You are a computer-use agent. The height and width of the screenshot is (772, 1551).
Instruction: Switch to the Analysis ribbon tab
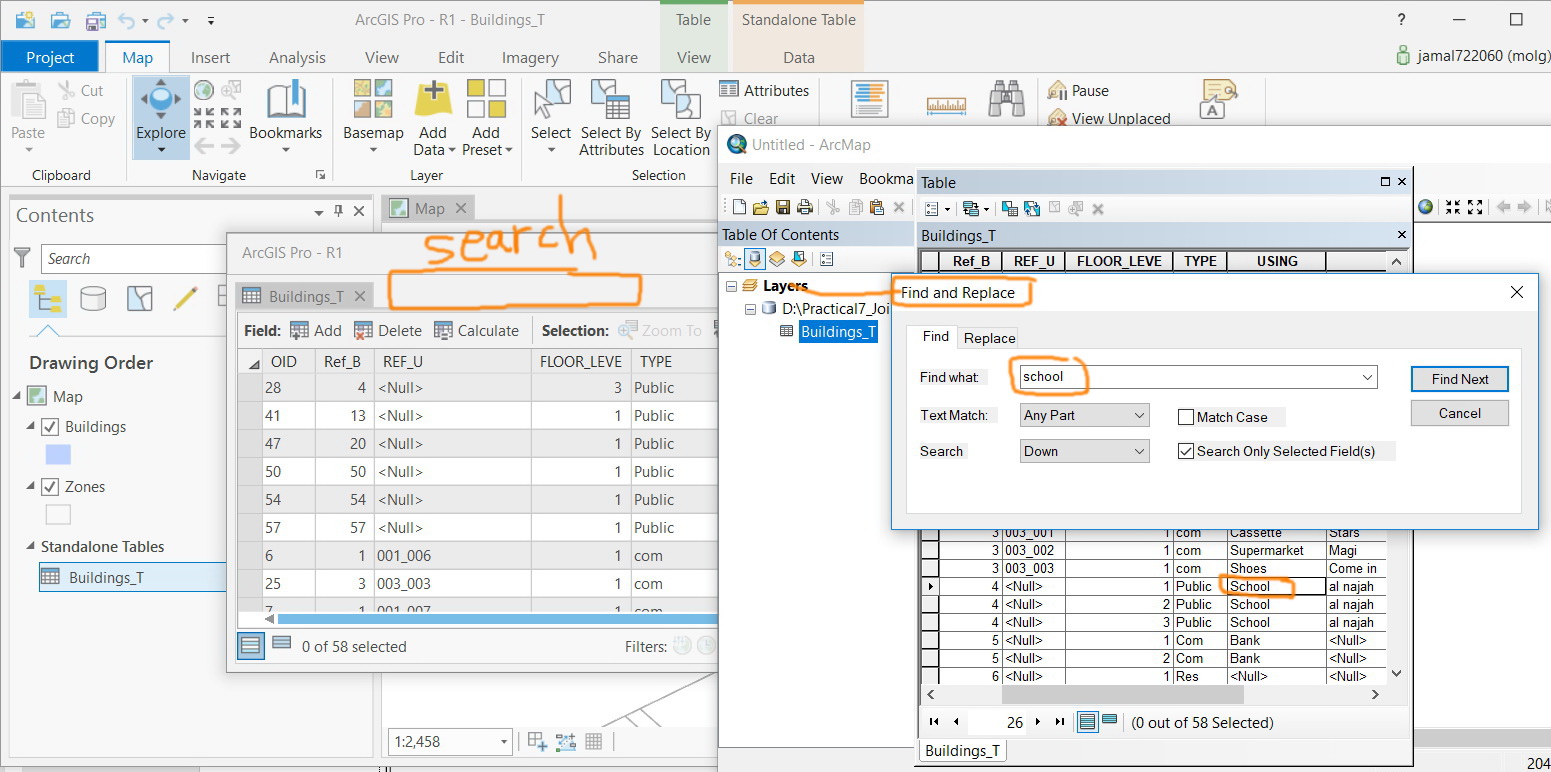[x=297, y=57]
